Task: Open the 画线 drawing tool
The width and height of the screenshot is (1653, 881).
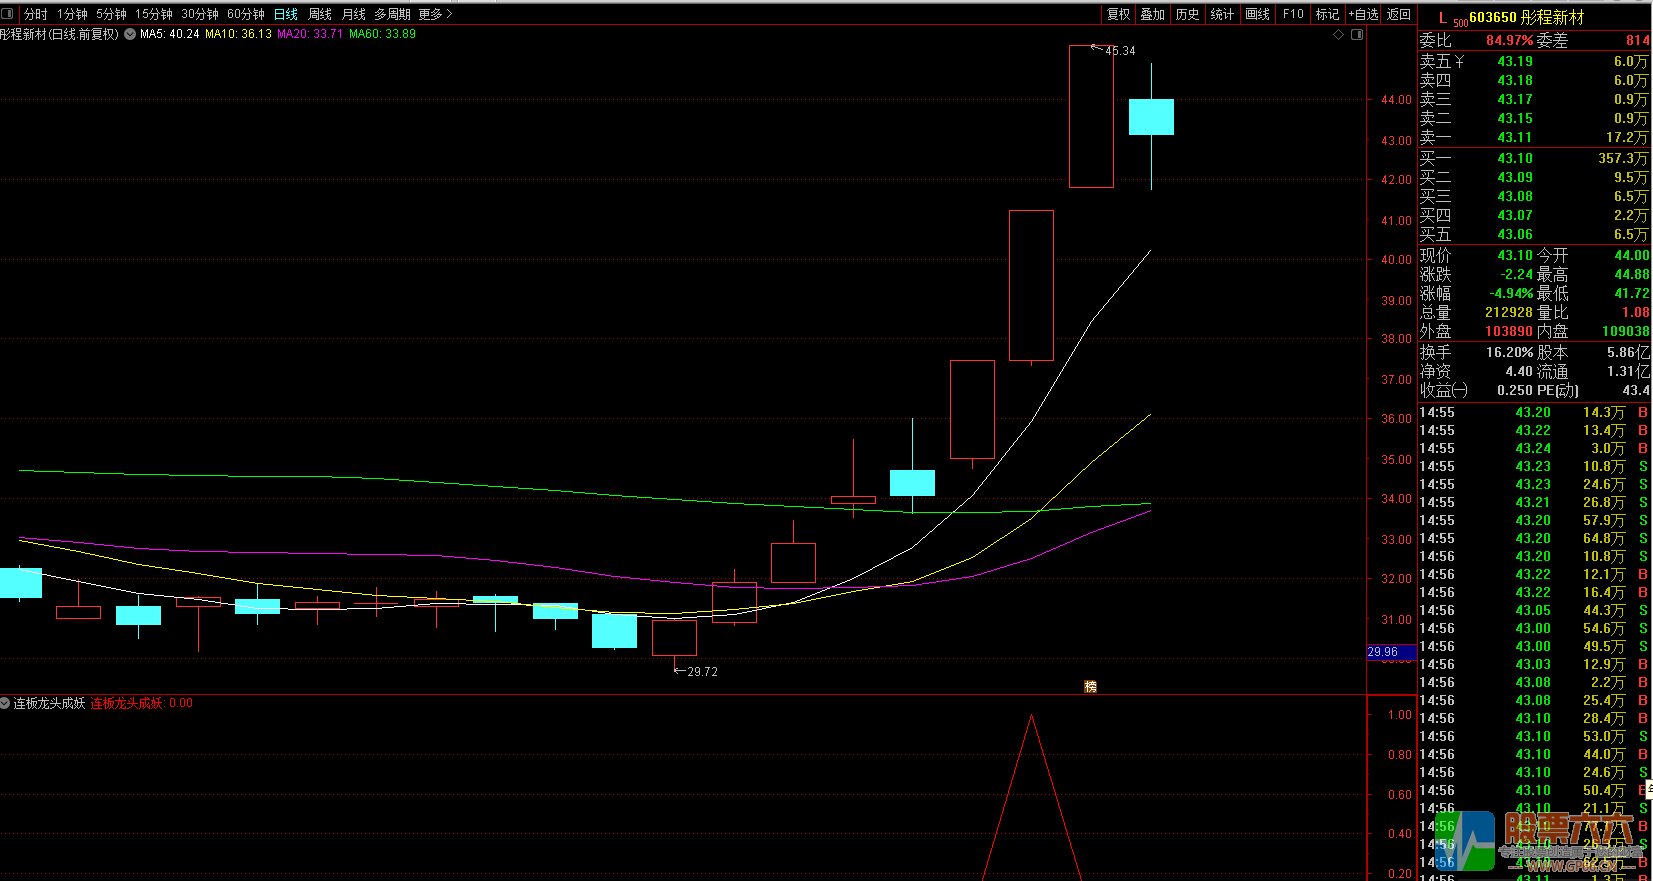Action: click(1257, 14)
